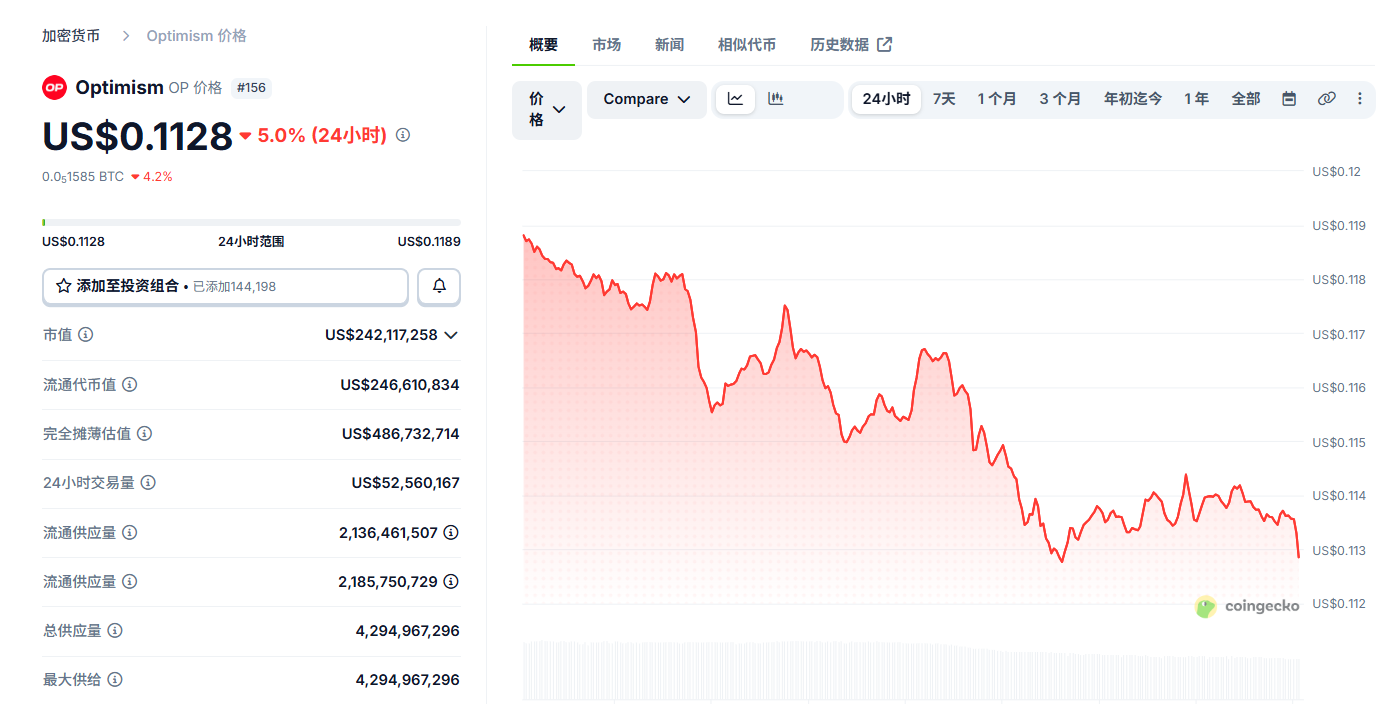Click the 24小时范围 price range bar
1396x704 pixels.
(x=251, y=222)
